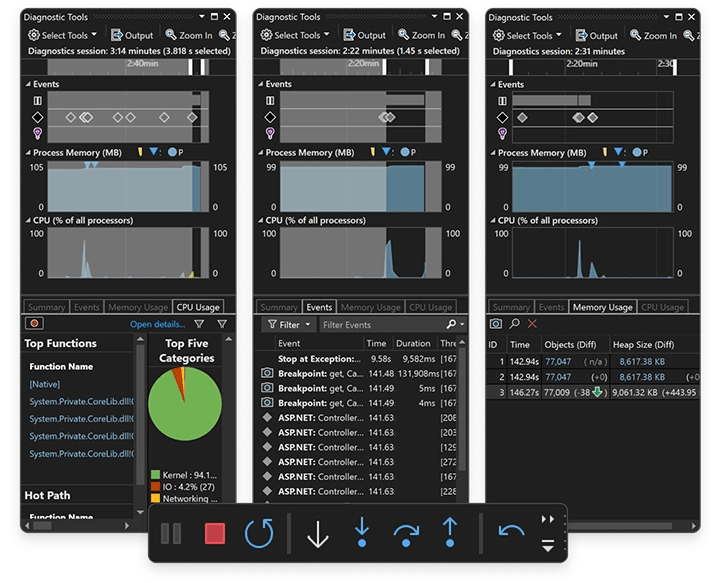Collapse CPU section in right window
The width and height of the screenshot is (725, 583).
click(x=493, y=221)
